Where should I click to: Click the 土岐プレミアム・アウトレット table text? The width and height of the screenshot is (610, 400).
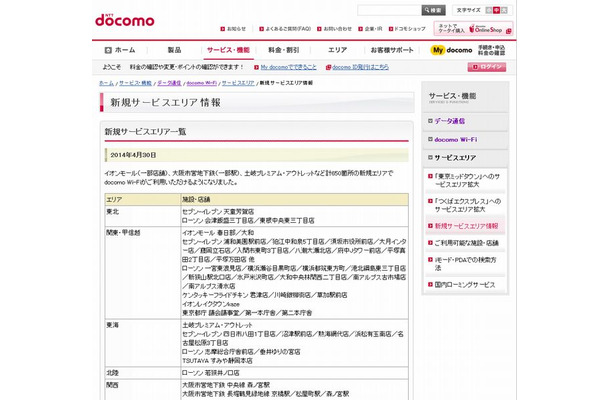click(217, 325)
